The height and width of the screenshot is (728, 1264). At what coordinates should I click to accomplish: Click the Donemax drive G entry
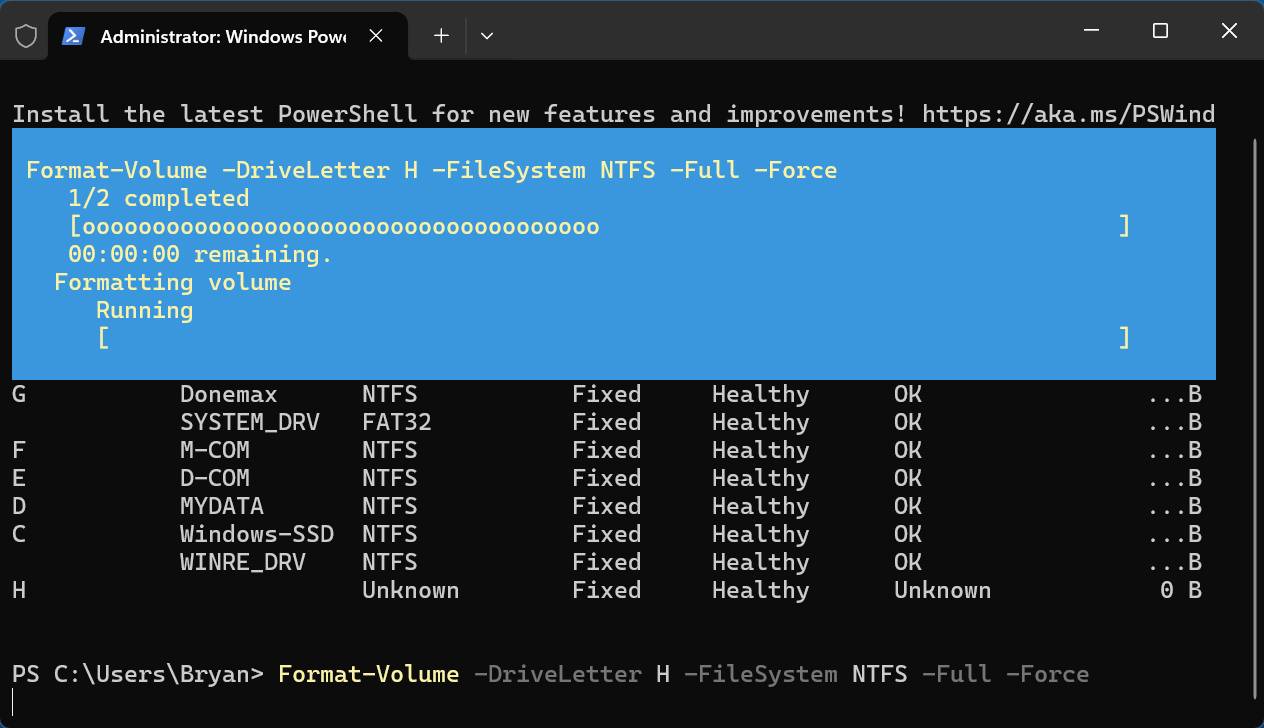pos(228,394)
